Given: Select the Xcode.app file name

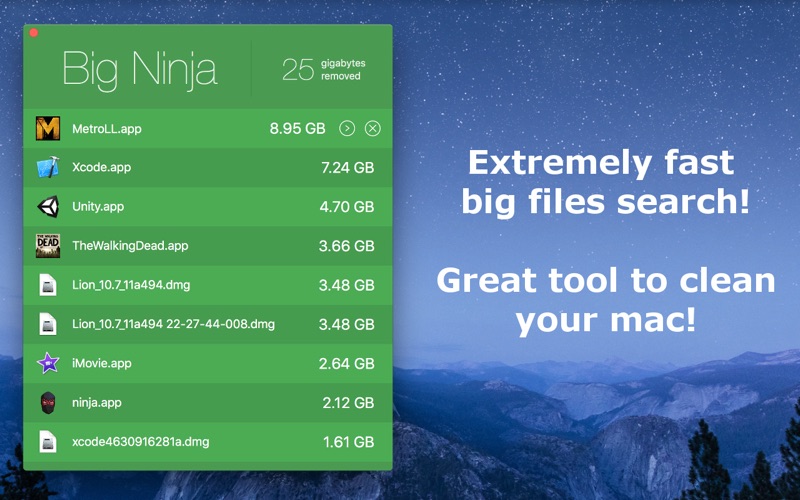Looking at the screenshot, I should 102,167.
